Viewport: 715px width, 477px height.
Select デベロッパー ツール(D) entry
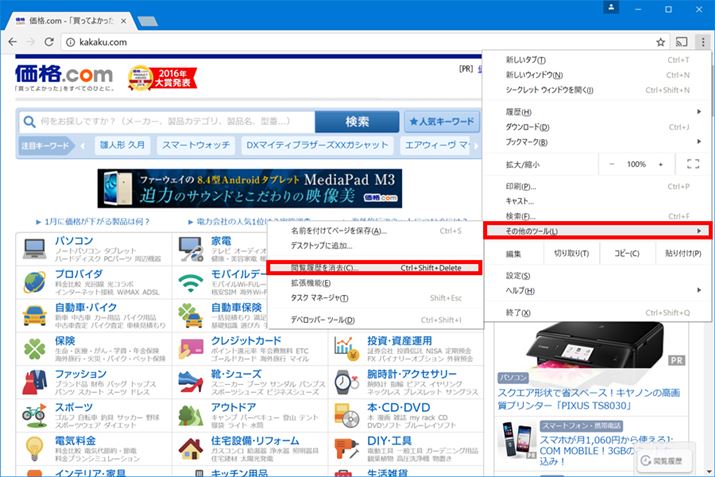pos(374,320)
